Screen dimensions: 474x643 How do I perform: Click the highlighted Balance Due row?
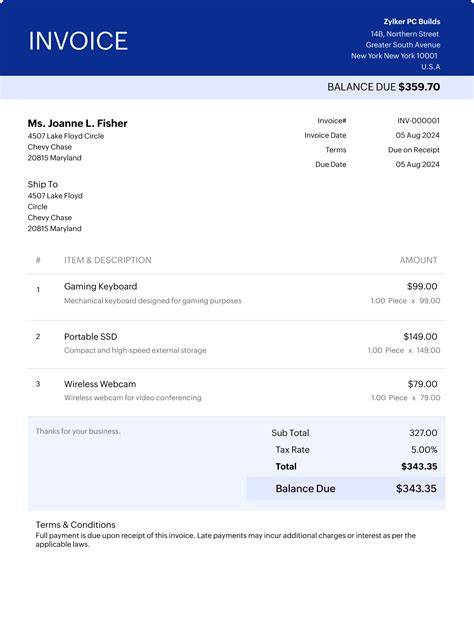(x=346, y=489)
